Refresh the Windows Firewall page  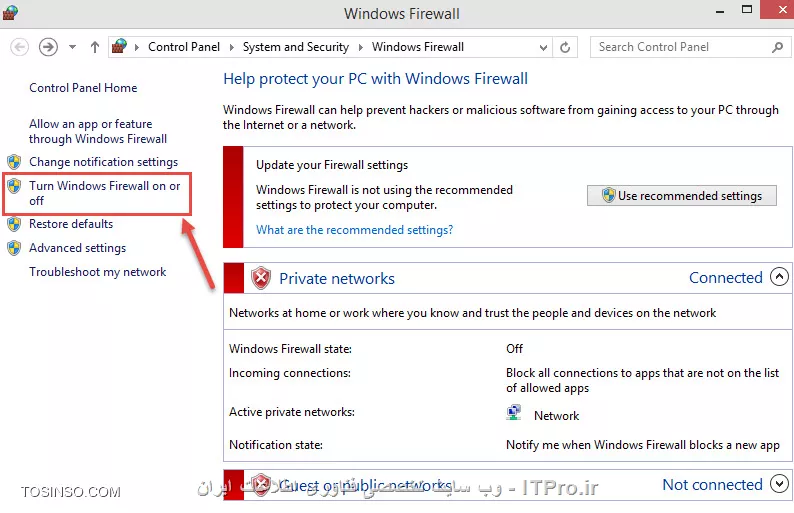tap(565, 47)
